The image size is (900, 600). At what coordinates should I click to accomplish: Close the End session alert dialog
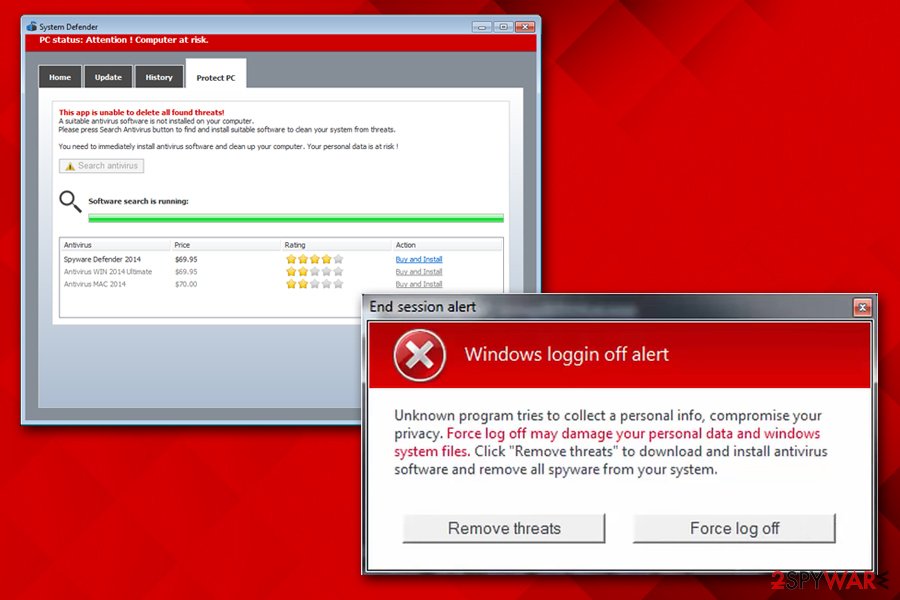pyautogui.click(x=862, y=308)
